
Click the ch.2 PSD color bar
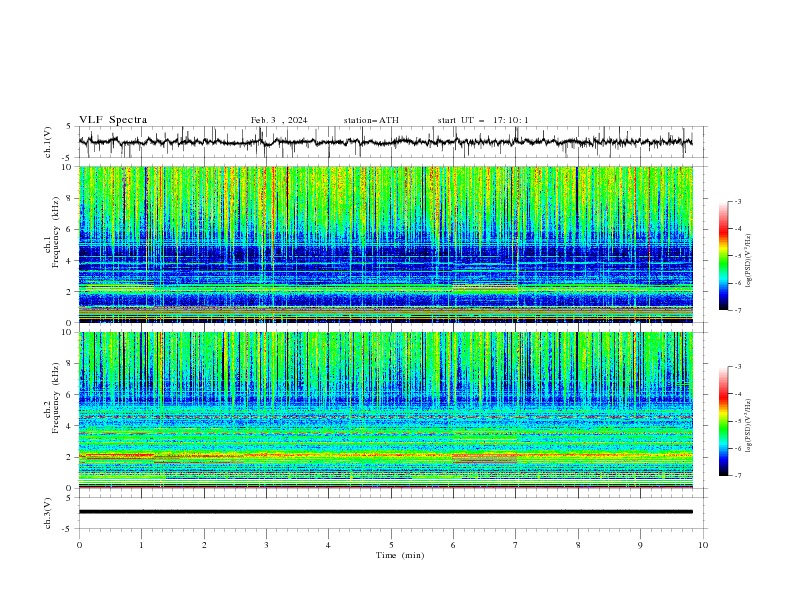[723, 421]
